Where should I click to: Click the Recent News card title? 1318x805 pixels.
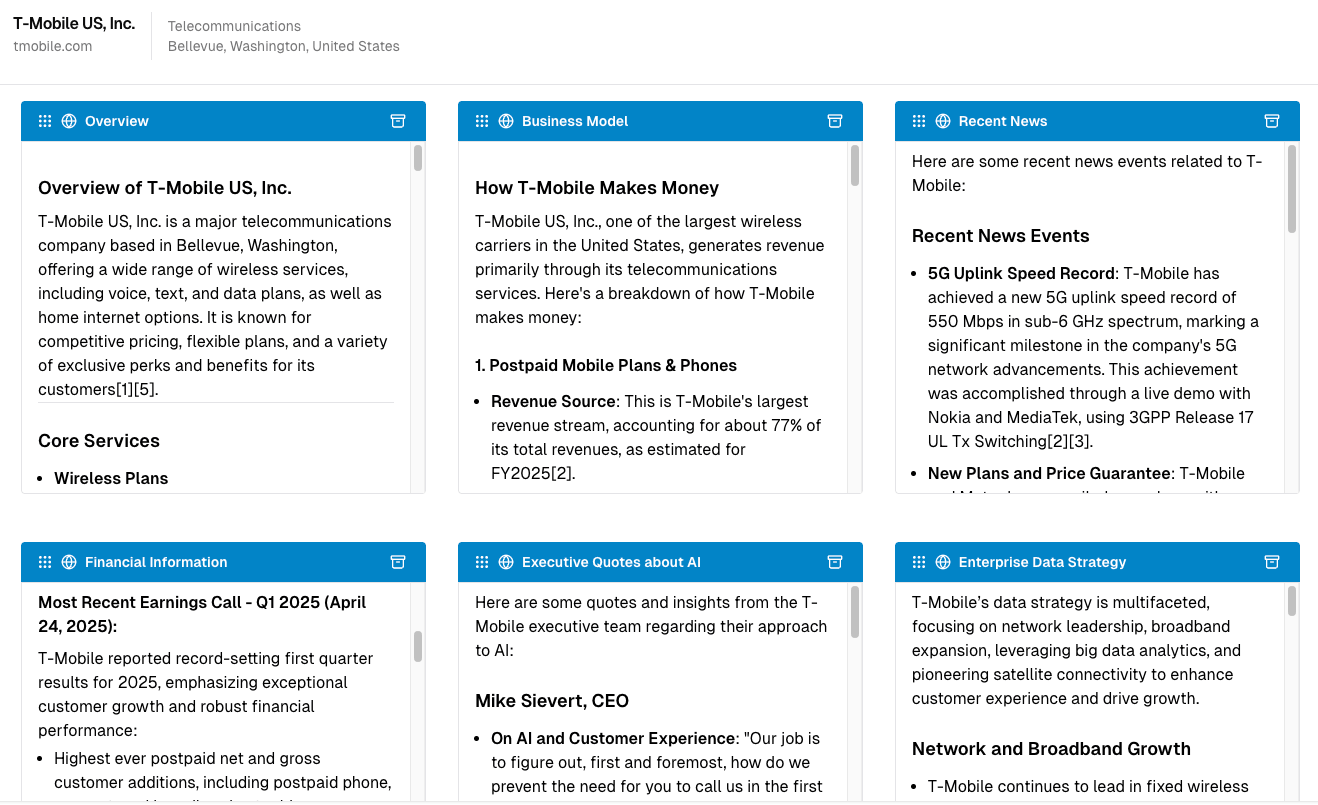point(1003,121)
